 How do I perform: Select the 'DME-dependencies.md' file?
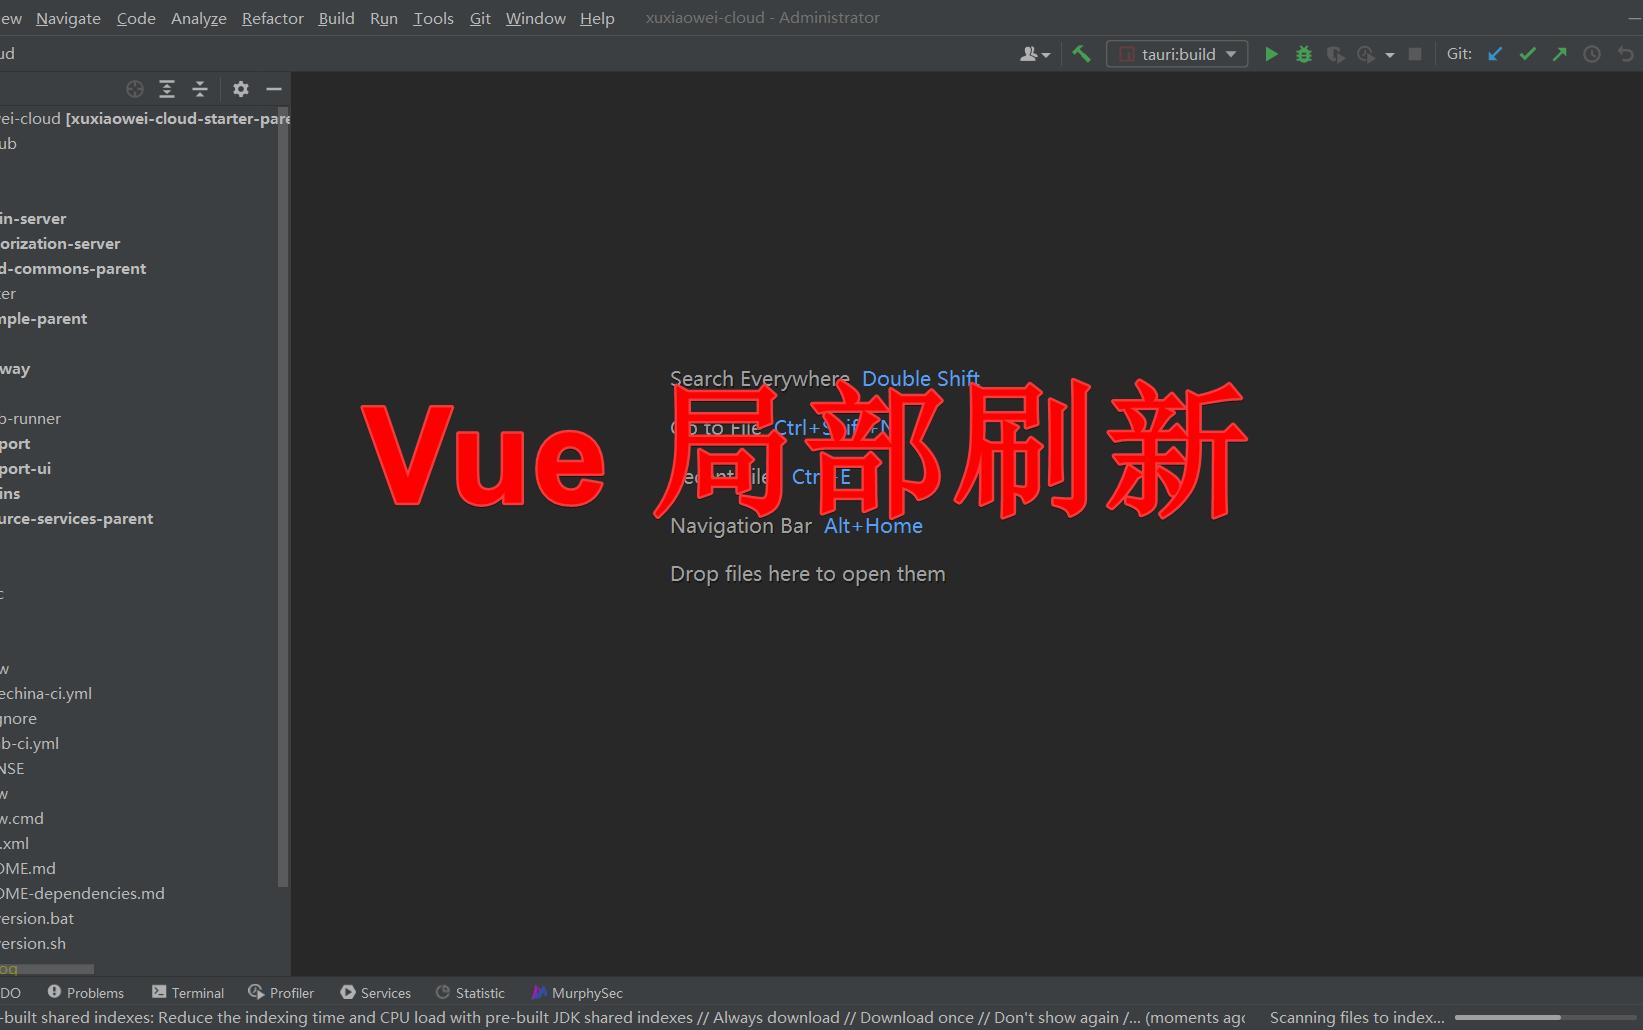(82, 893)
